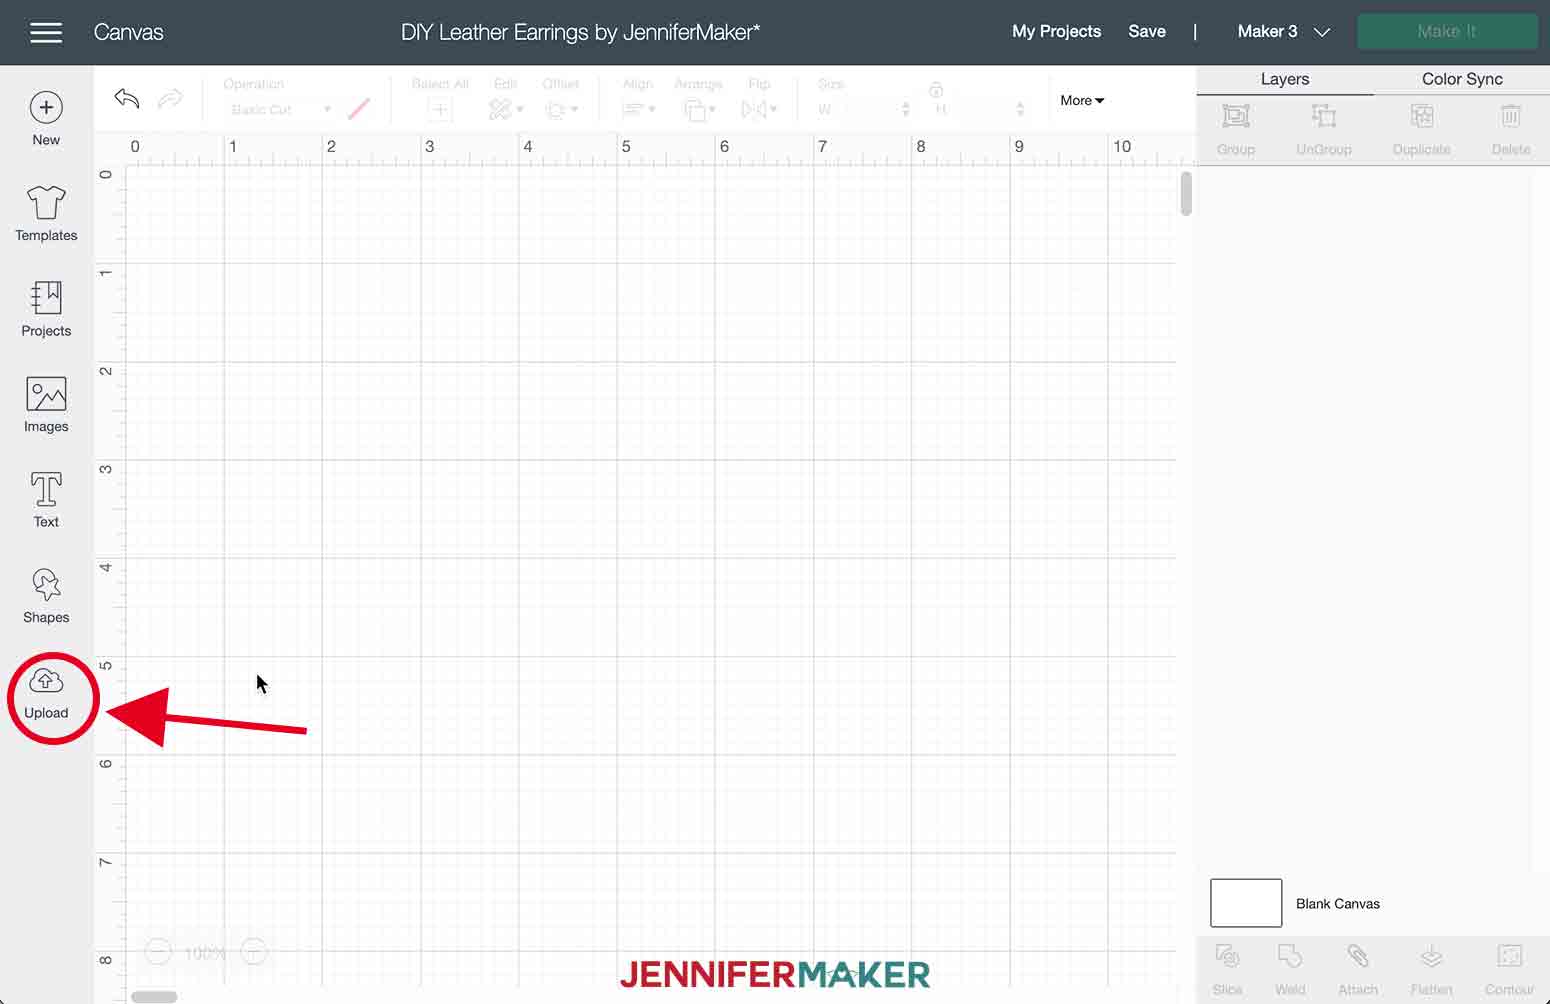The height and width of the screenshot is (1004, 1550).
Task: Save the current project
Action: pos(1147,32)
